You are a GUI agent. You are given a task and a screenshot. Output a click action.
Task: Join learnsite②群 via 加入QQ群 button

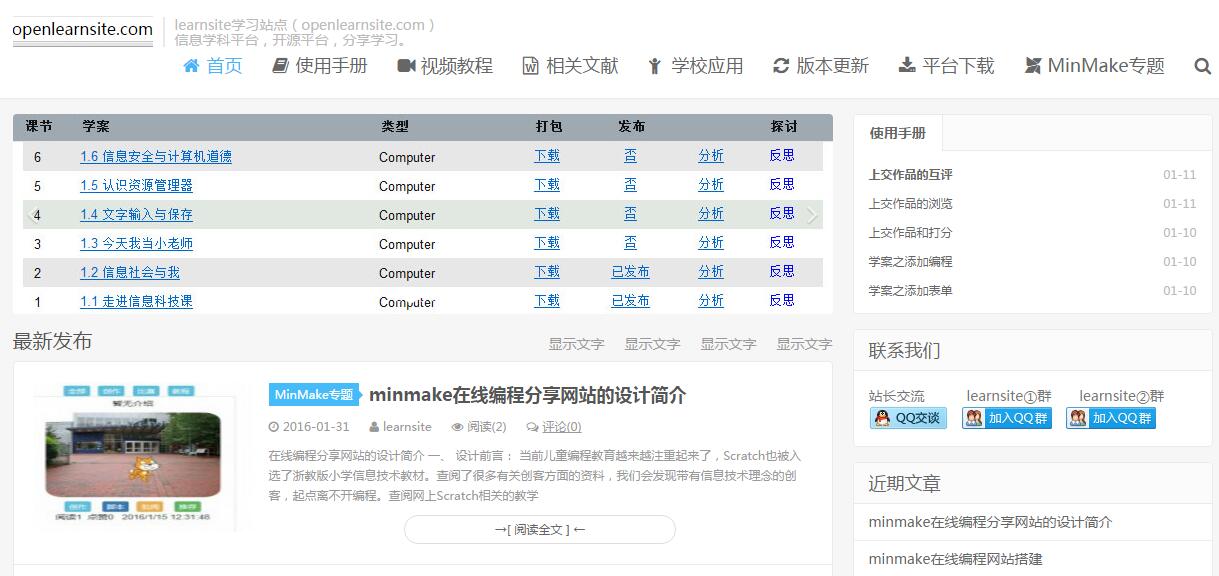tap(1111, 418)
